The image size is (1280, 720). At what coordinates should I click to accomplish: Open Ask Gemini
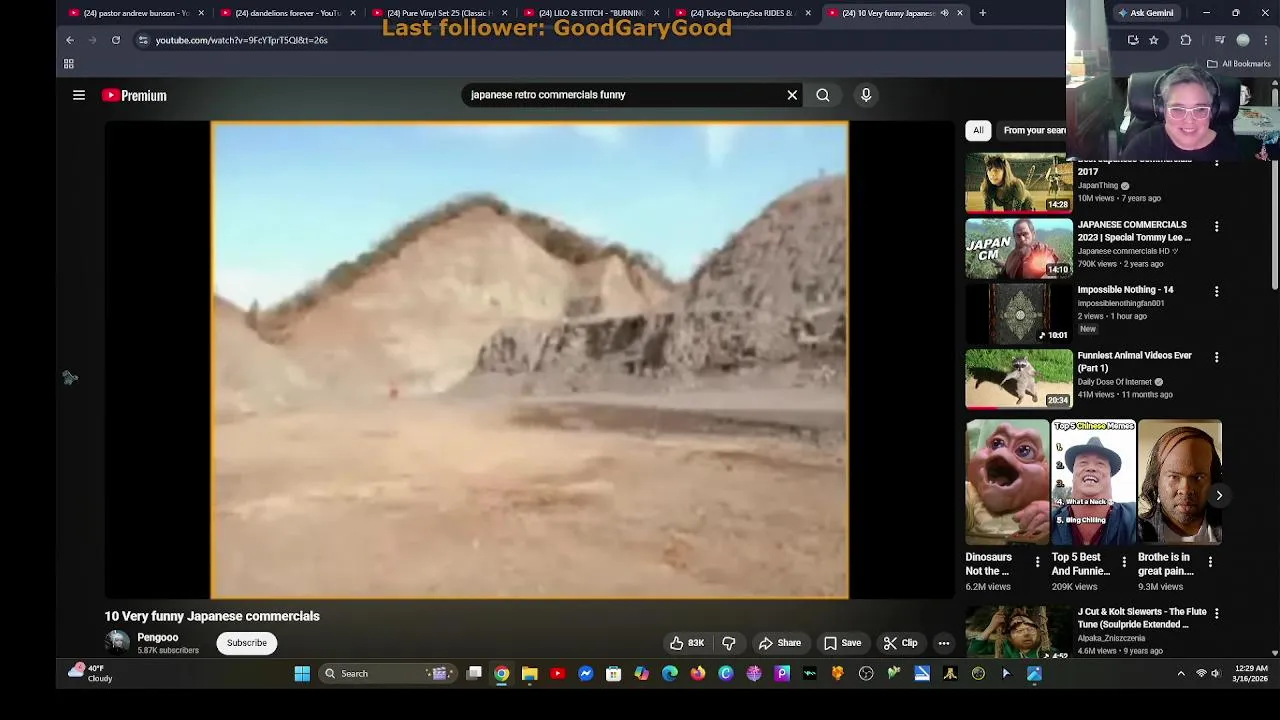(x=1145, y=13)
